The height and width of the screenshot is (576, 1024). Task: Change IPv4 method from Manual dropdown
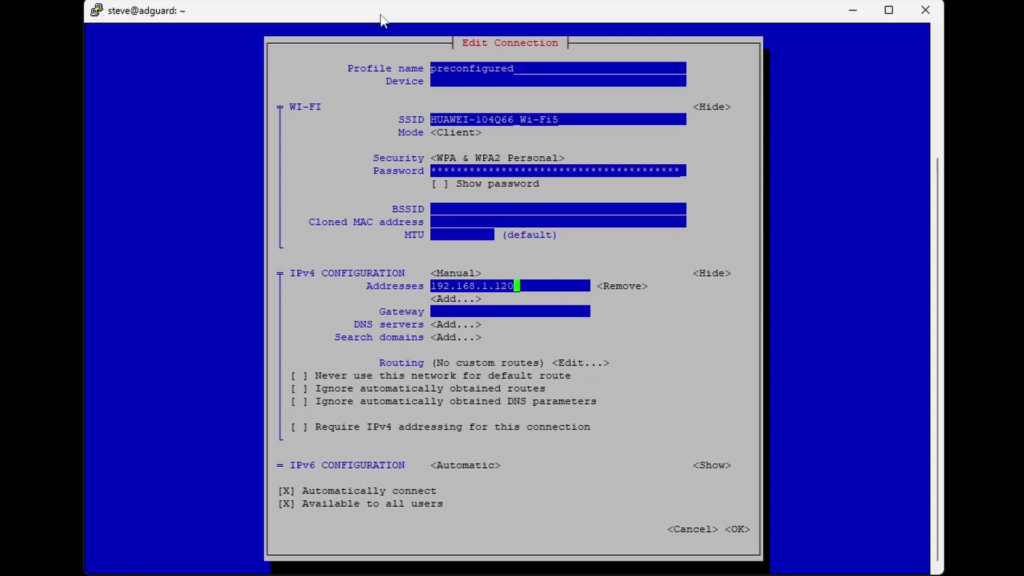455,273
